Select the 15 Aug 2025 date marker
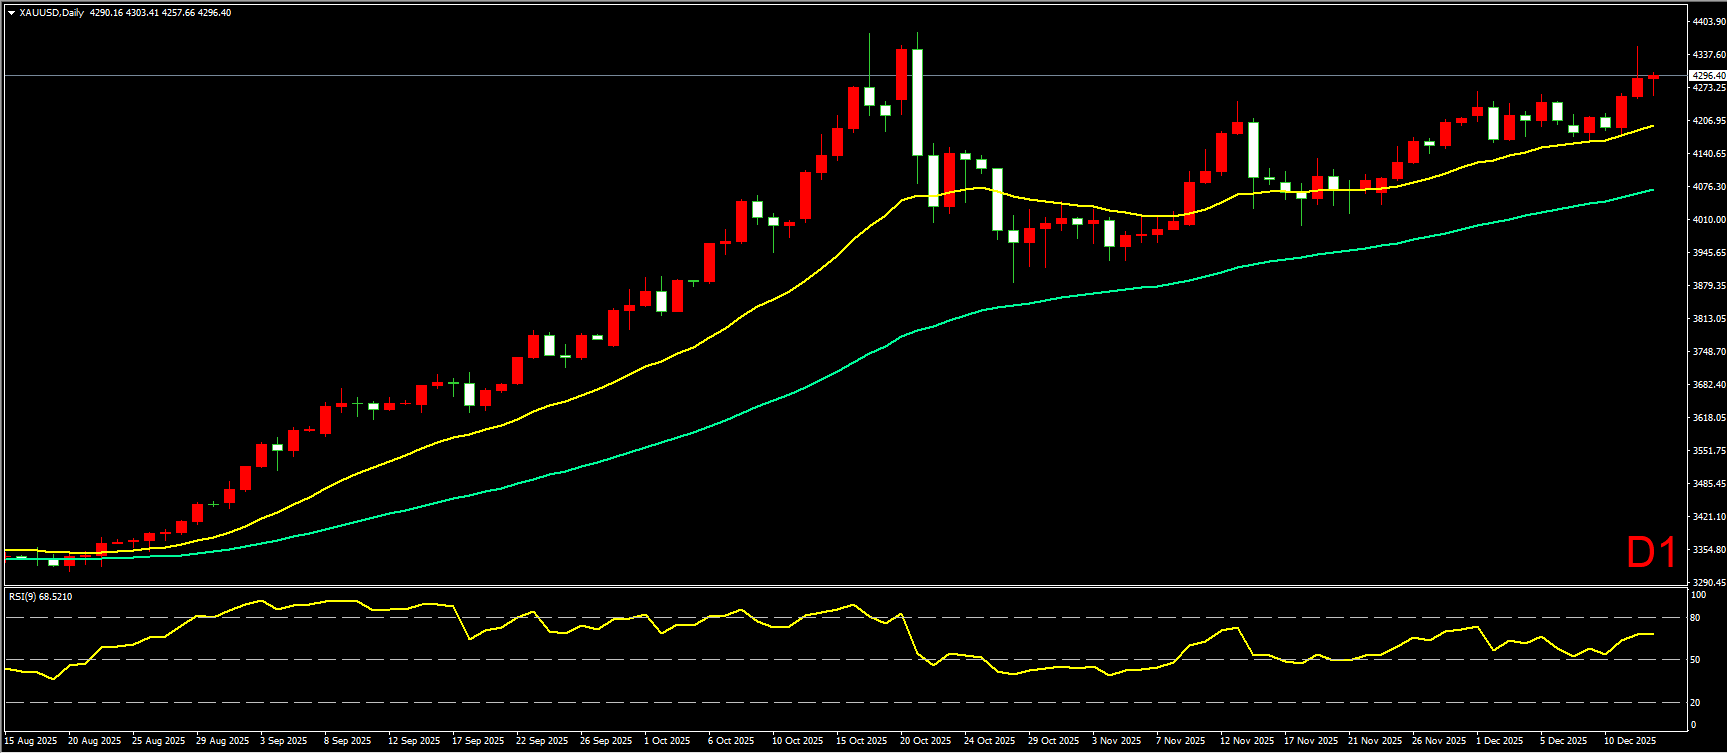Screen dimensions: 1727x754 point(31,741)
